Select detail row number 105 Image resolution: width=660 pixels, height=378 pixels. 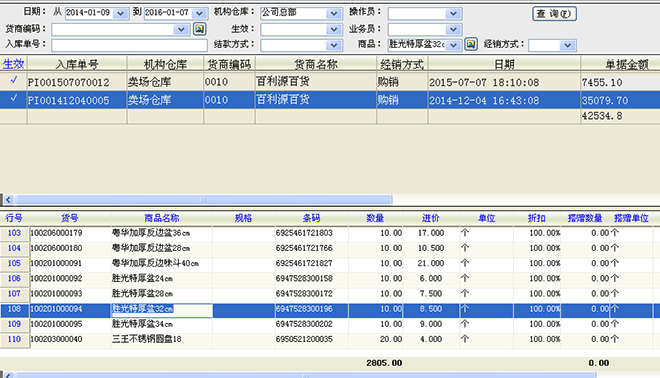(x=14, y=263)
